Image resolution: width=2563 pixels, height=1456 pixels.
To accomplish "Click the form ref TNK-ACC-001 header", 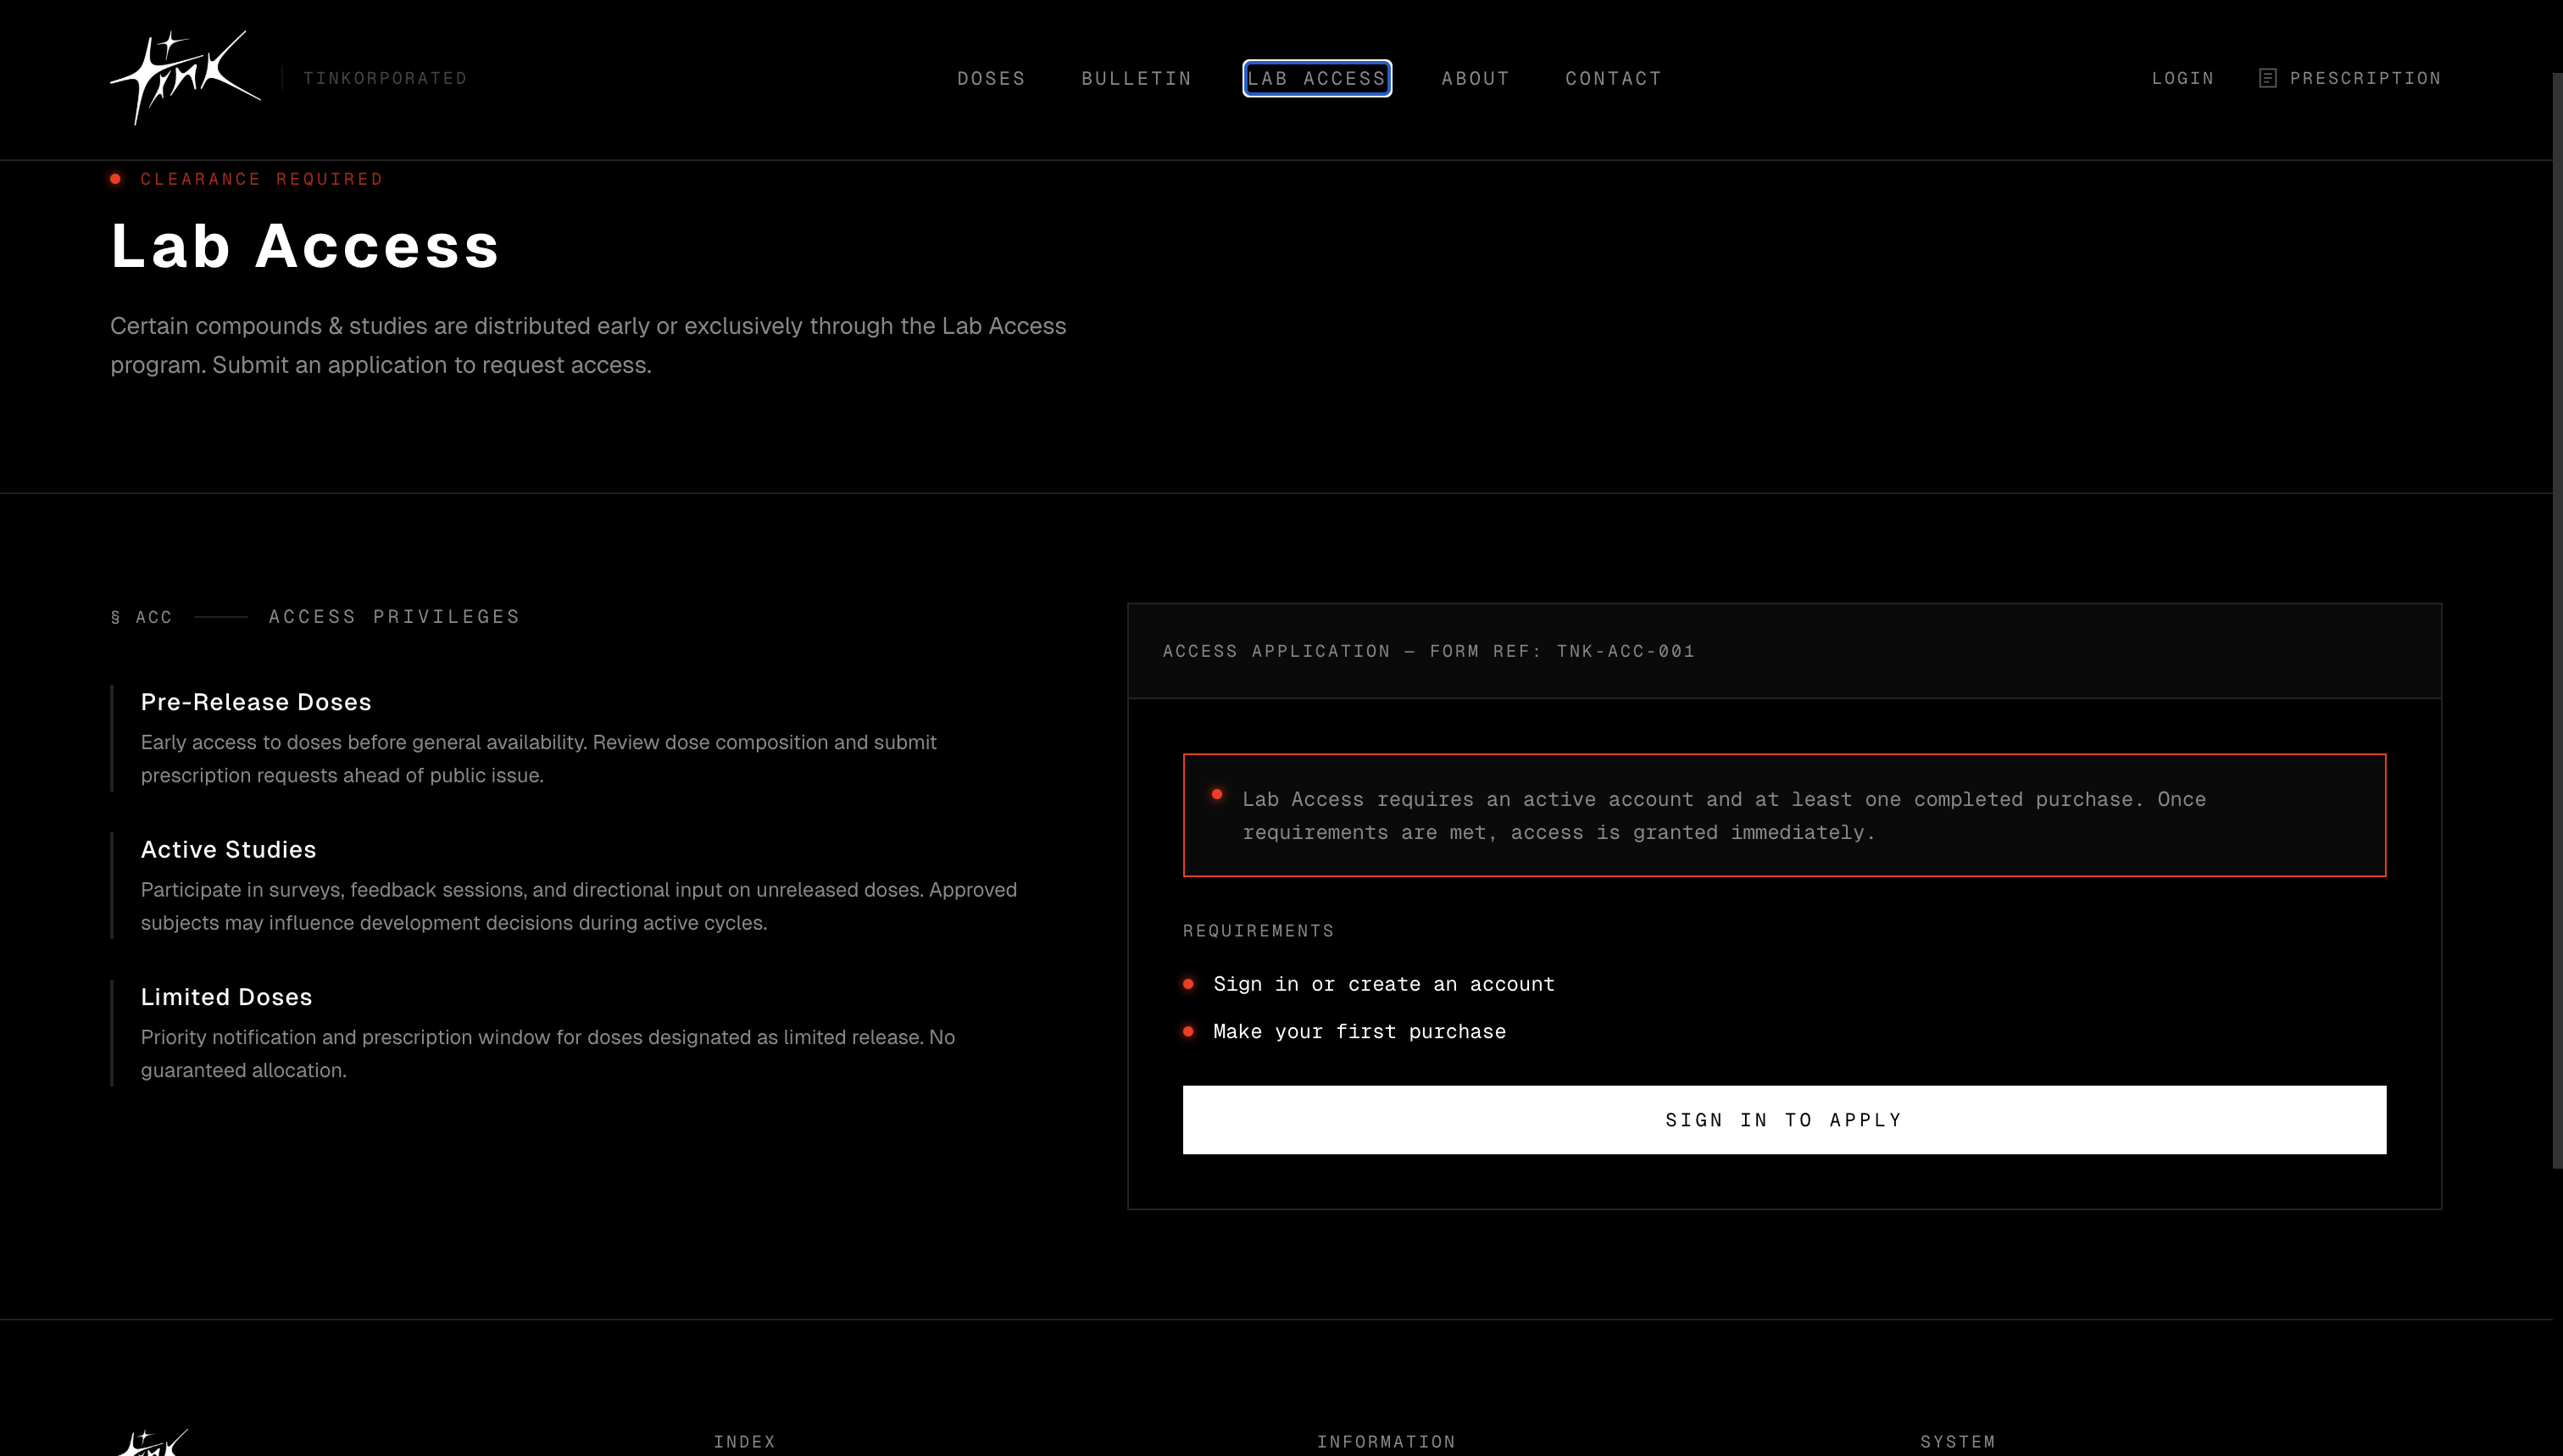I will tap(1428, 651).
